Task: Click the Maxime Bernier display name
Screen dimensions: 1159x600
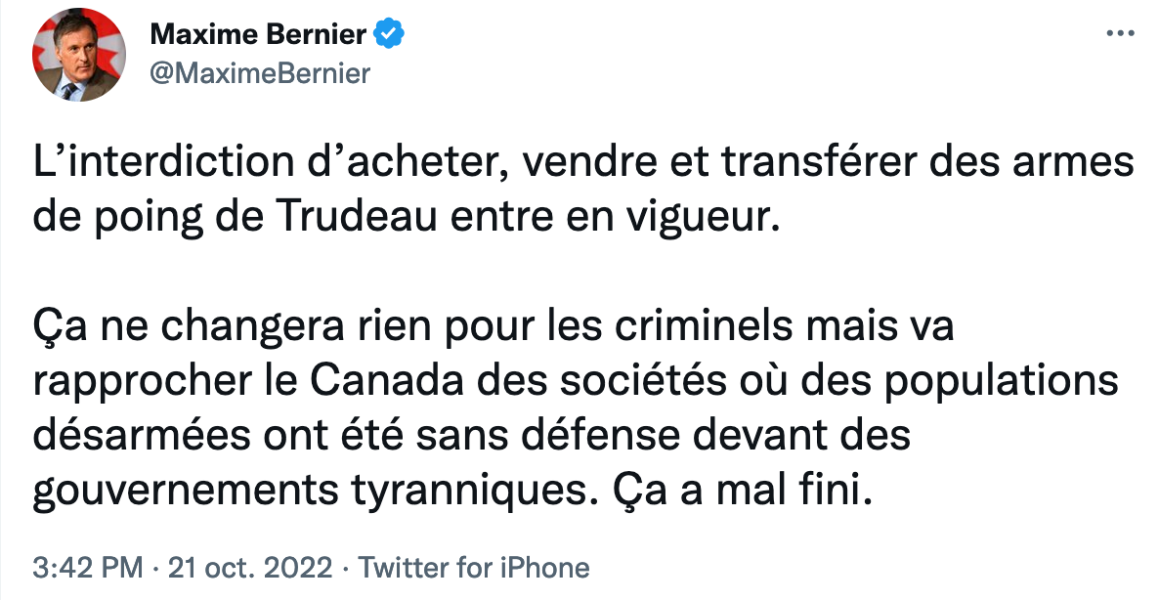Action: coord(258,34)
